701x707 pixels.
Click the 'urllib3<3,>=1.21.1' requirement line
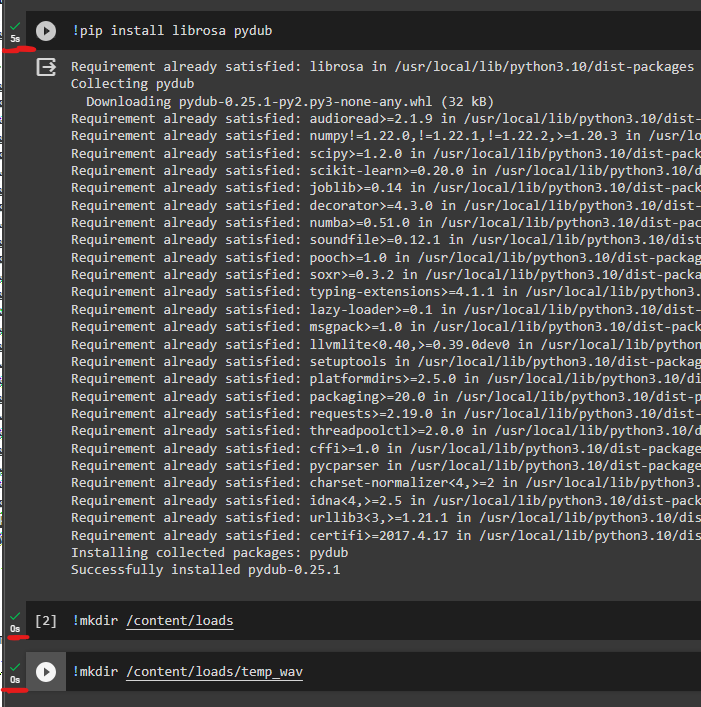pos(386,518)
